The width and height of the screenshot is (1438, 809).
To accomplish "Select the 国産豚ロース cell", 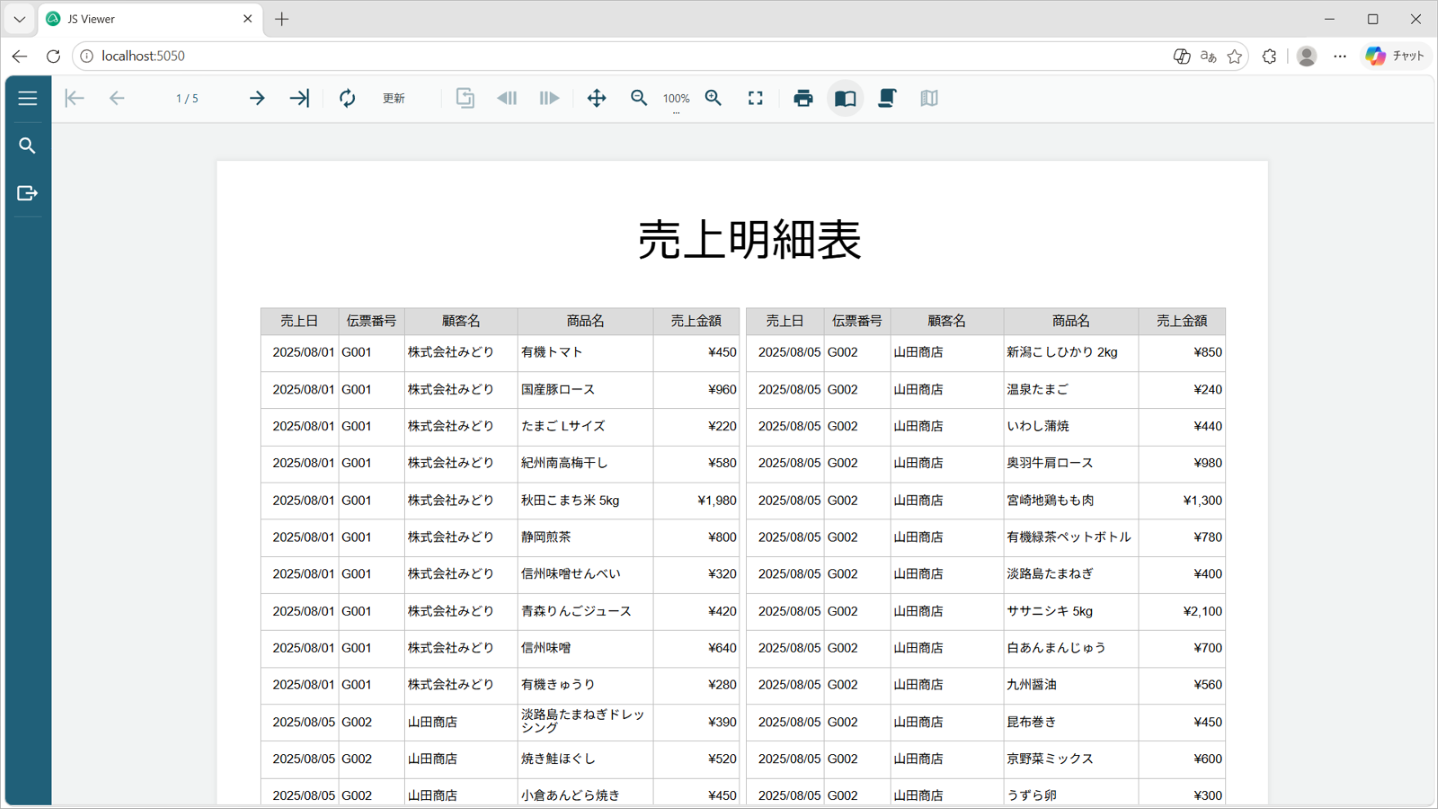I will pyautogui.click(x=585, y=390).
